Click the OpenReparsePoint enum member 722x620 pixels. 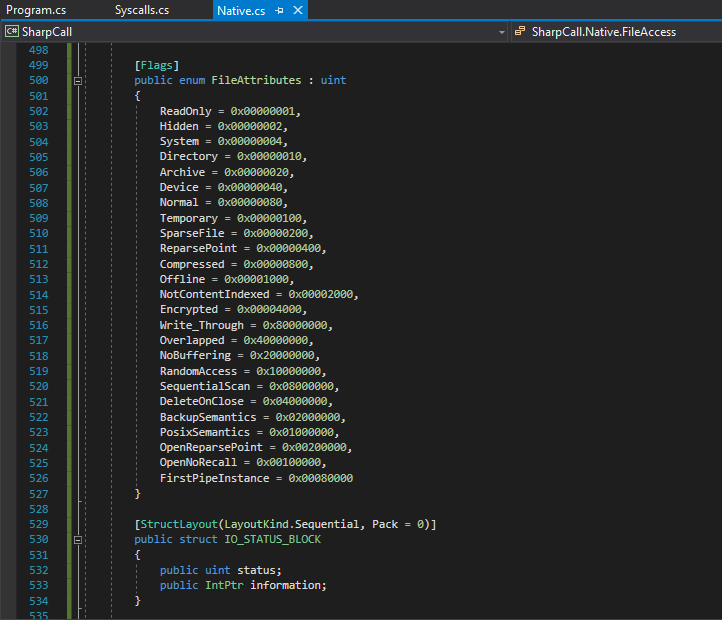tap(211, 447)
